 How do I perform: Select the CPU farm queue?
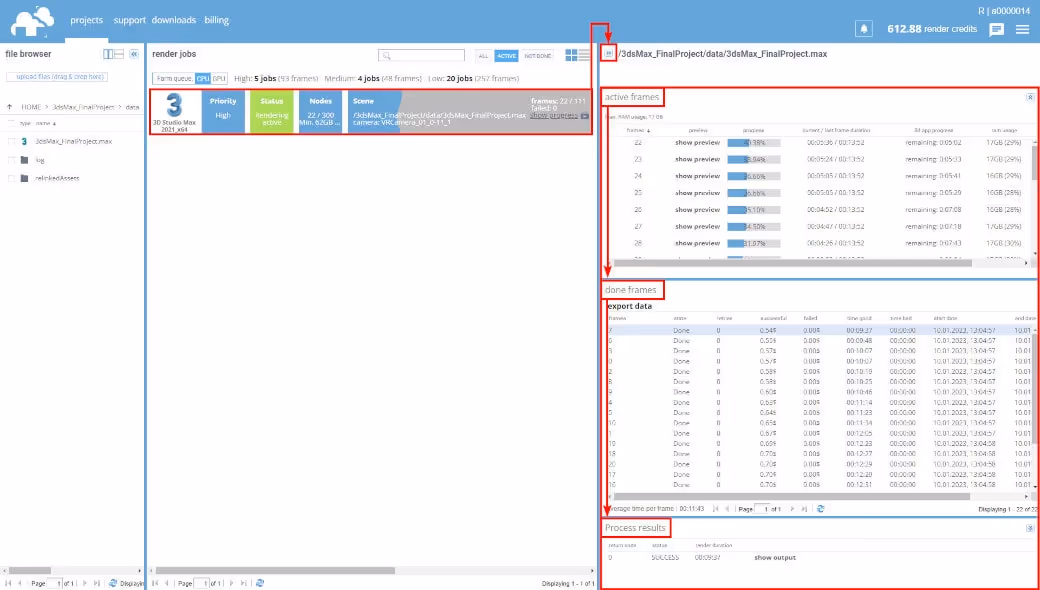coord(202,78)
